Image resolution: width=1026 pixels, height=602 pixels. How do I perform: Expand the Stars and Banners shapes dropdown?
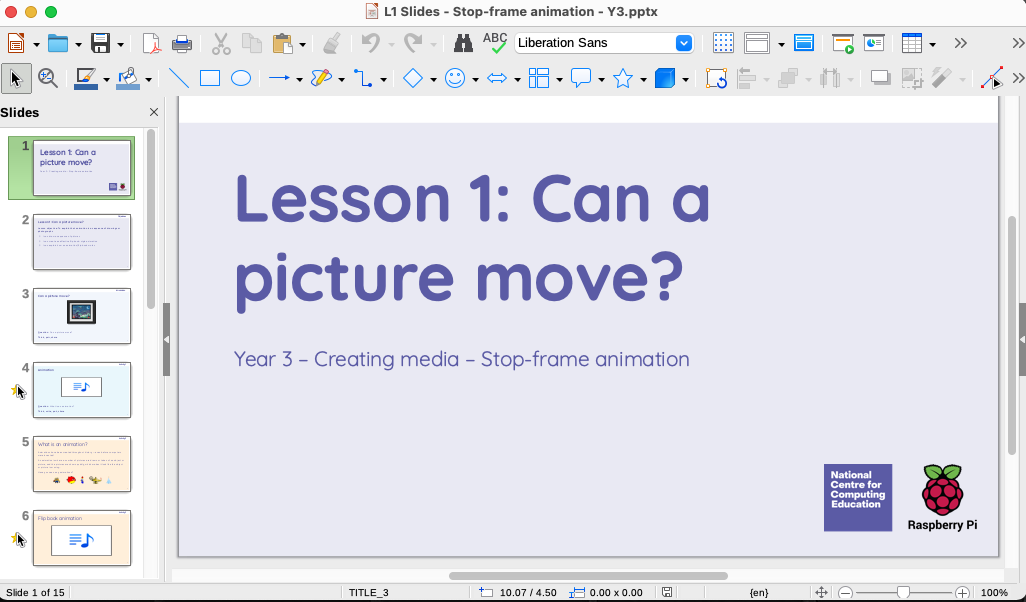tap(644, 79)
